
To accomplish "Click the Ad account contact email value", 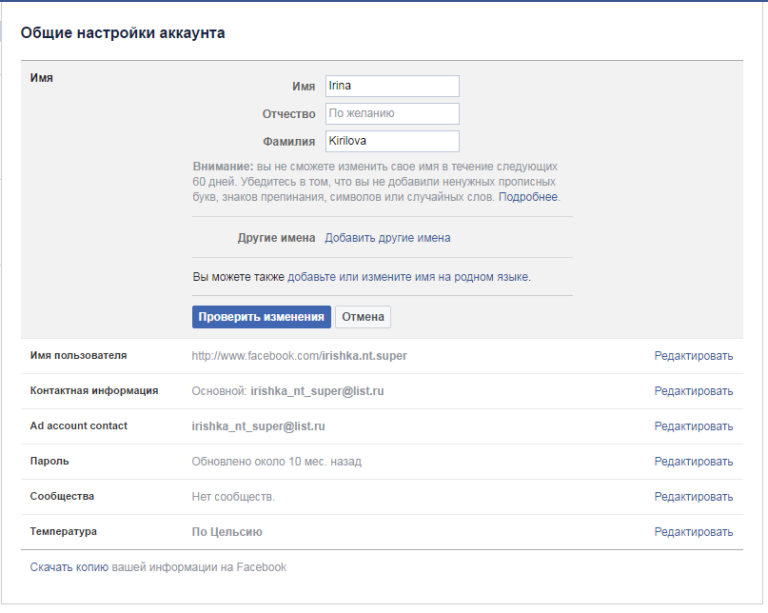I will pos(258,426).
